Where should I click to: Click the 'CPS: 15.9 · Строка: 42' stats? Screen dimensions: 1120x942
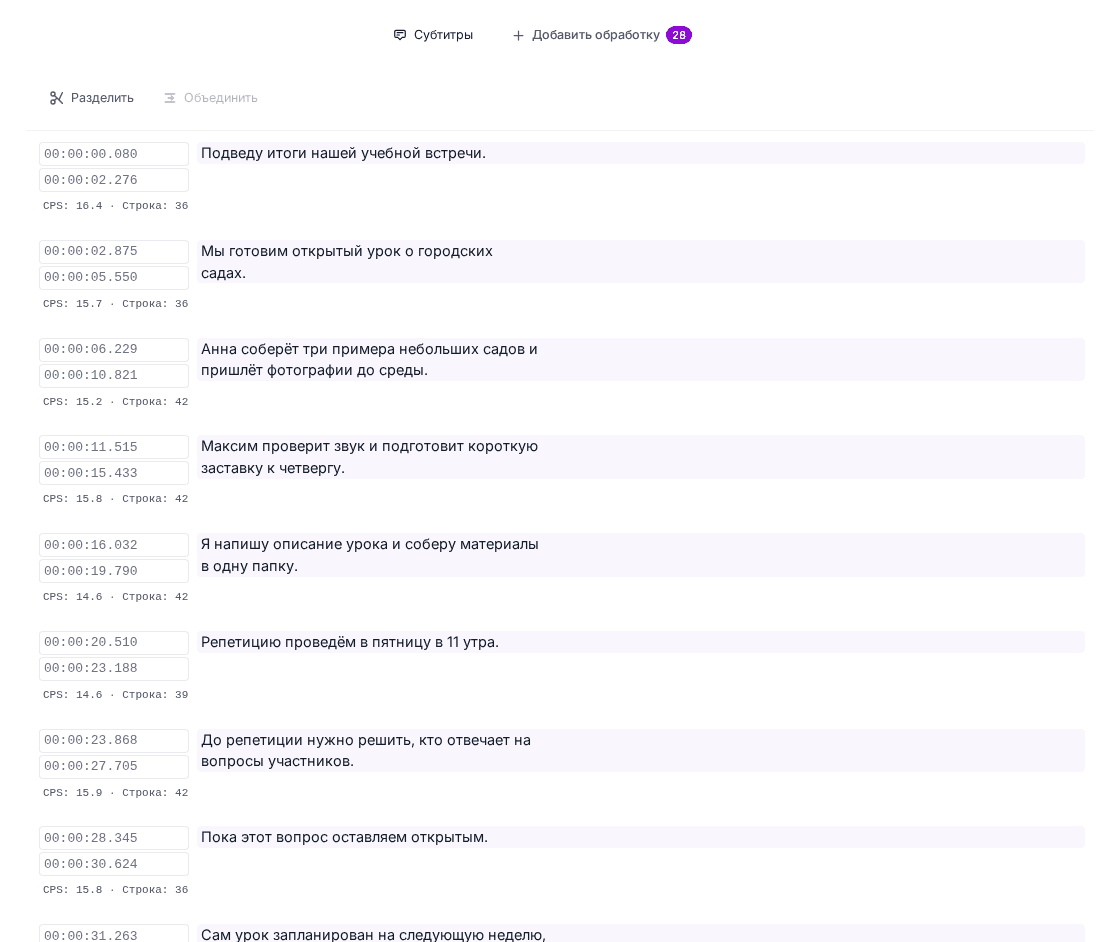[x=116, y=792]
